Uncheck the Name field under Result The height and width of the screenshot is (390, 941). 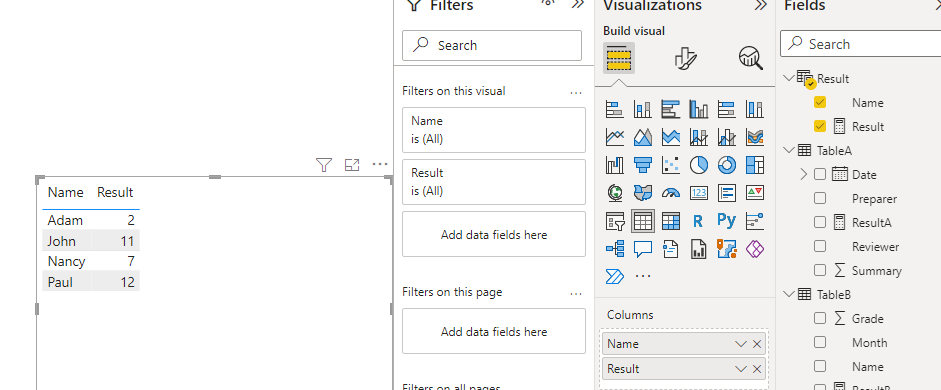click(820, 103)
